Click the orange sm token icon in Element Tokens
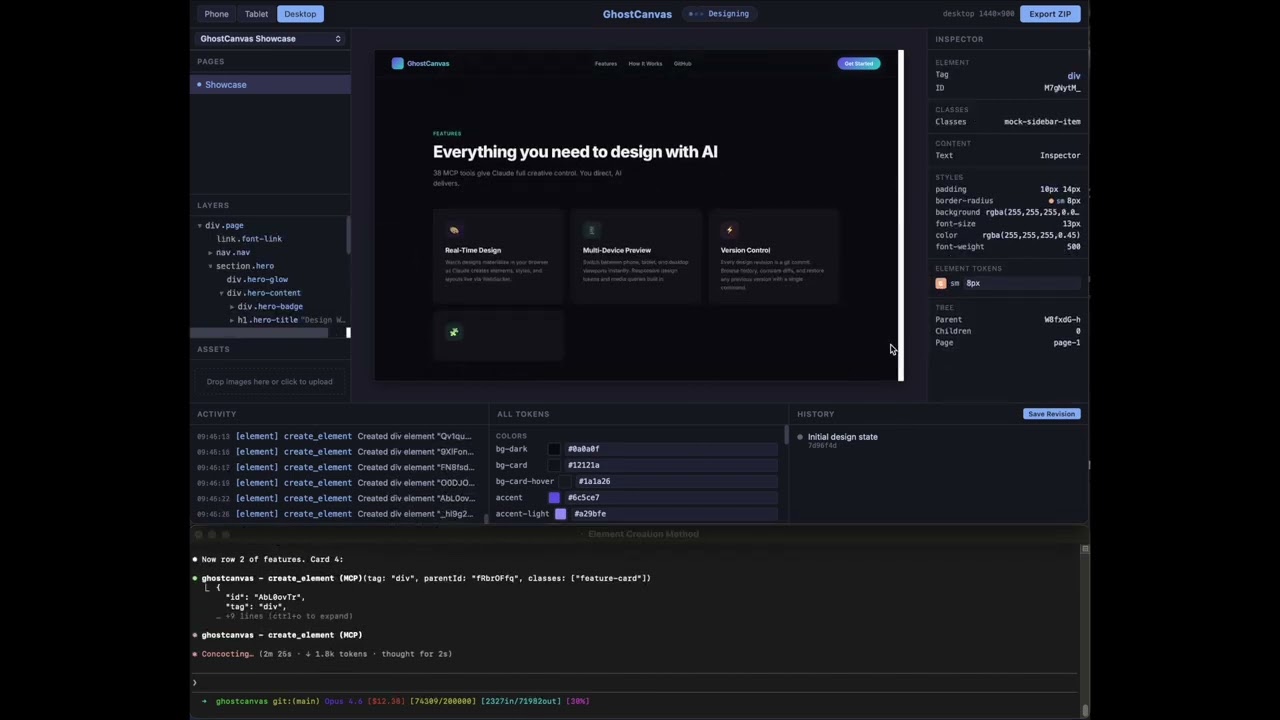Viewport: 1280px width, 720px height. pos(941,283)
